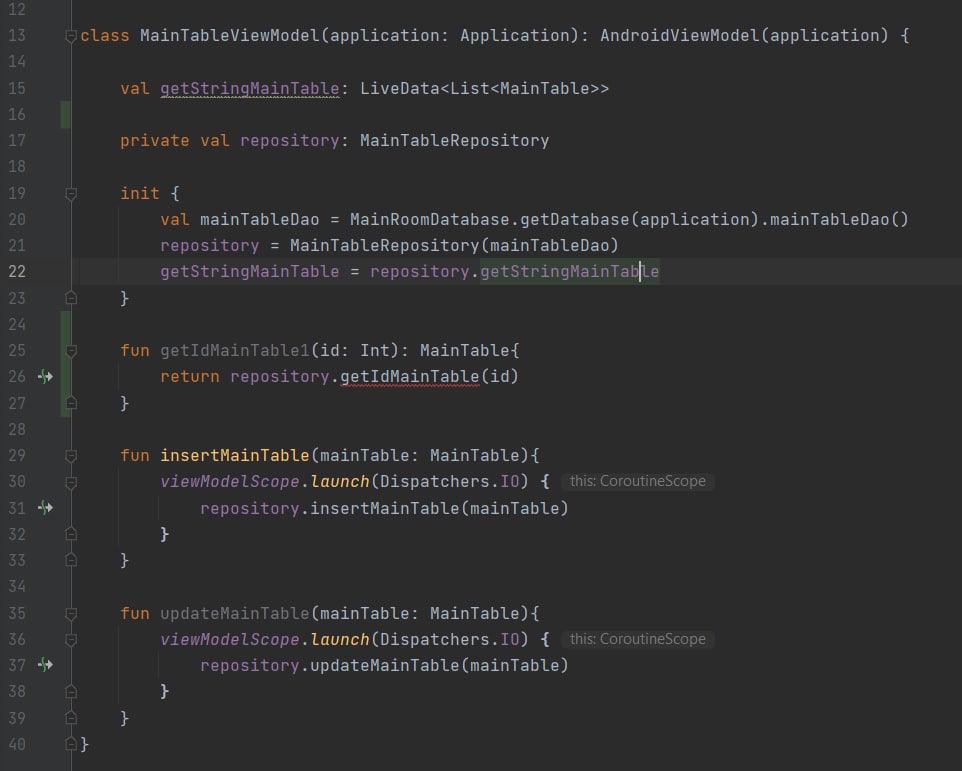
Task: Click grayed getIdMainTable1 function name
Action: click(x=235, y=351)
